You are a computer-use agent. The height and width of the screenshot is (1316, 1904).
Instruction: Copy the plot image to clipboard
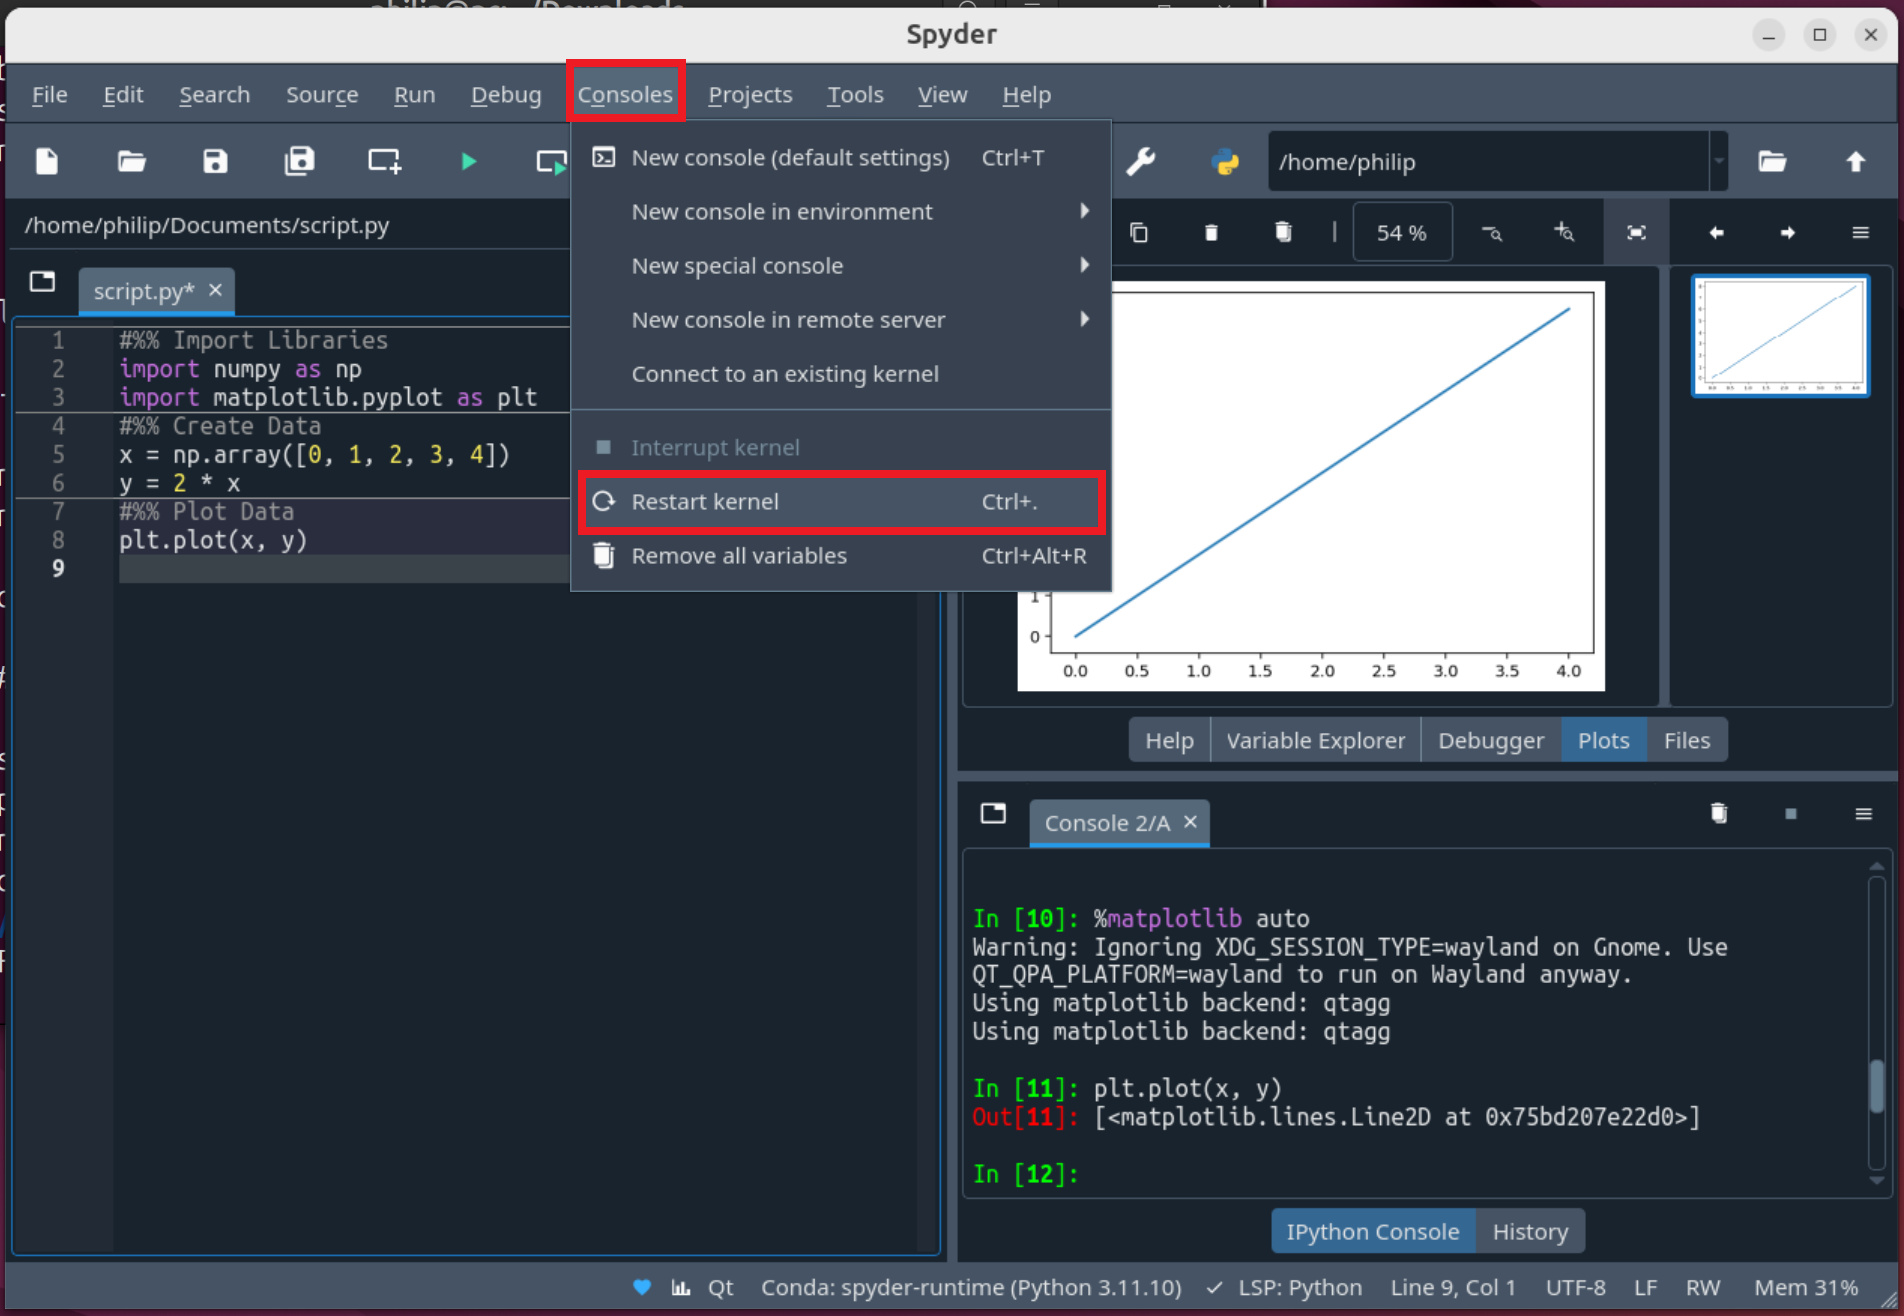(x=1139, y=233)
